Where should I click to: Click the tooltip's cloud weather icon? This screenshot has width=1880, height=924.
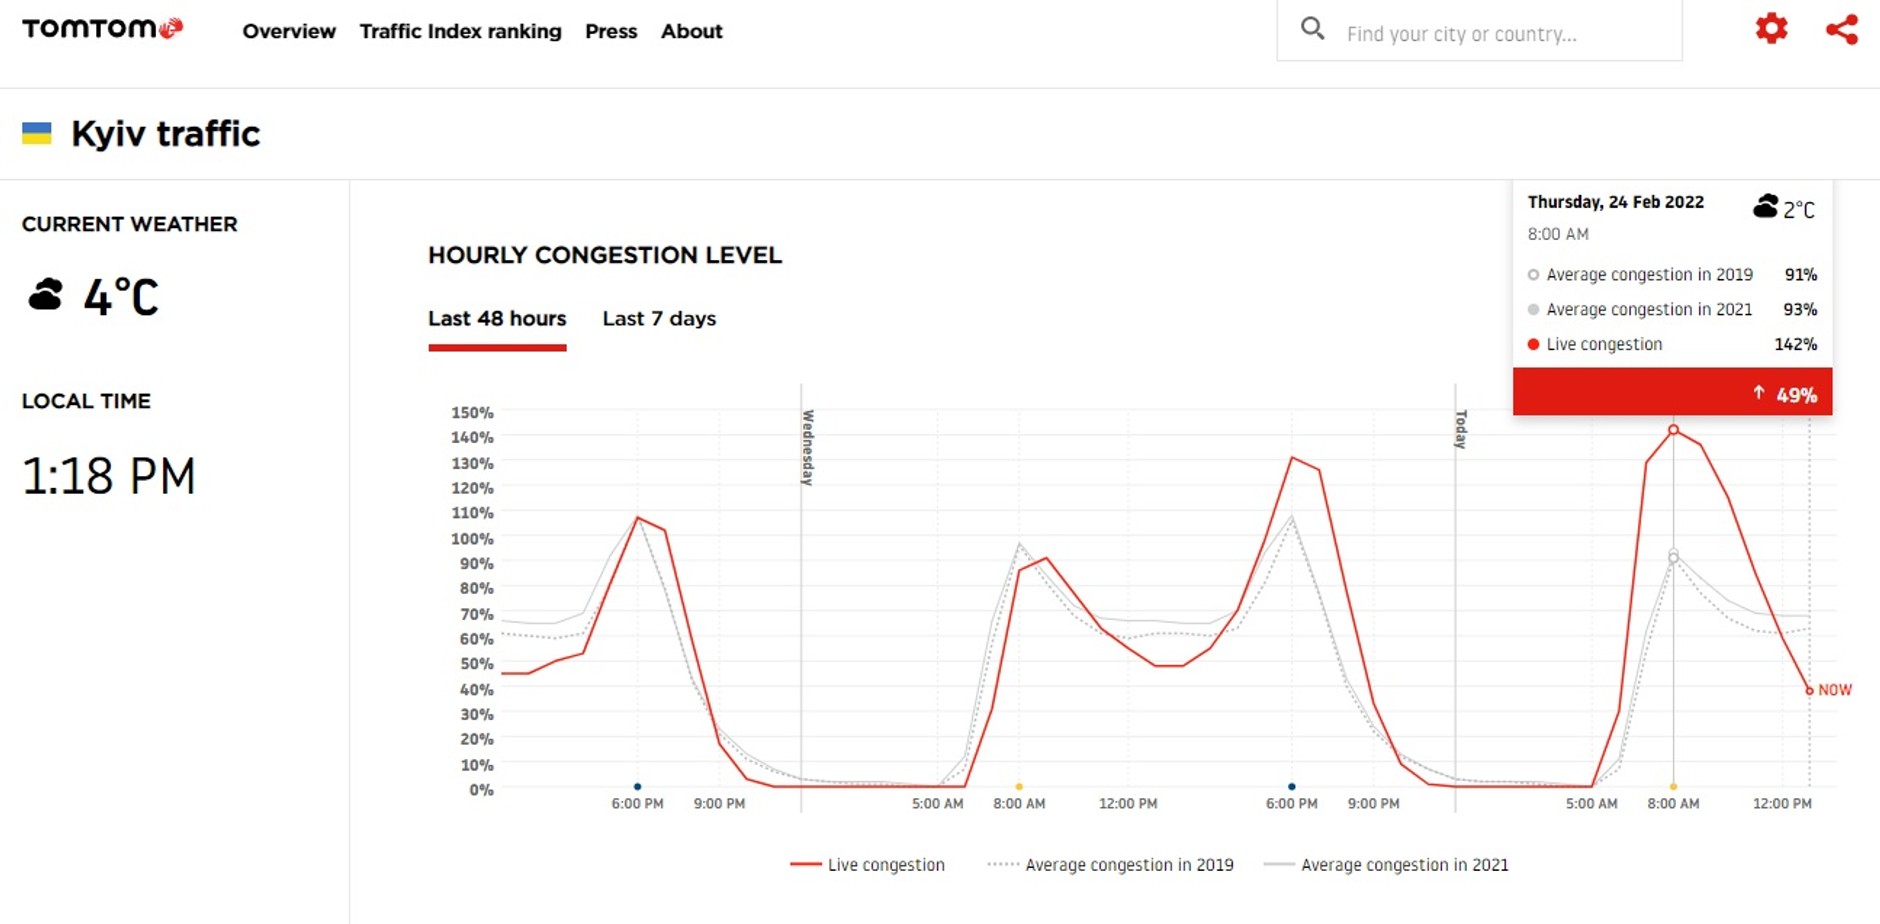point(1766,207)
